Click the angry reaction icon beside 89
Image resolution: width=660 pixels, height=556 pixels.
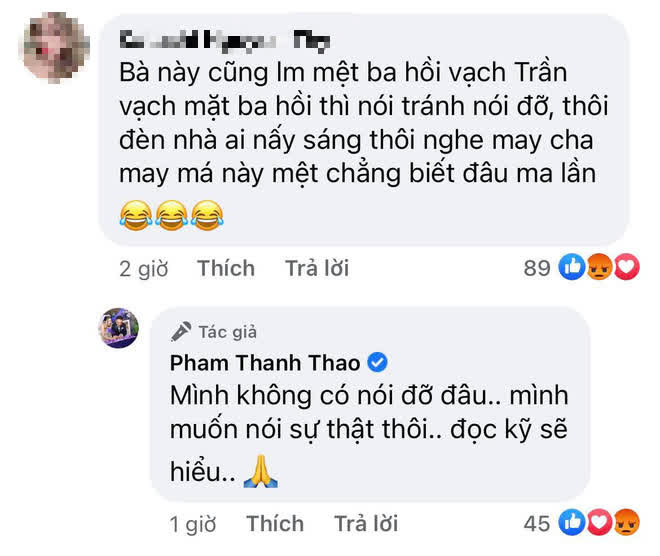click(x=599, y=267)
